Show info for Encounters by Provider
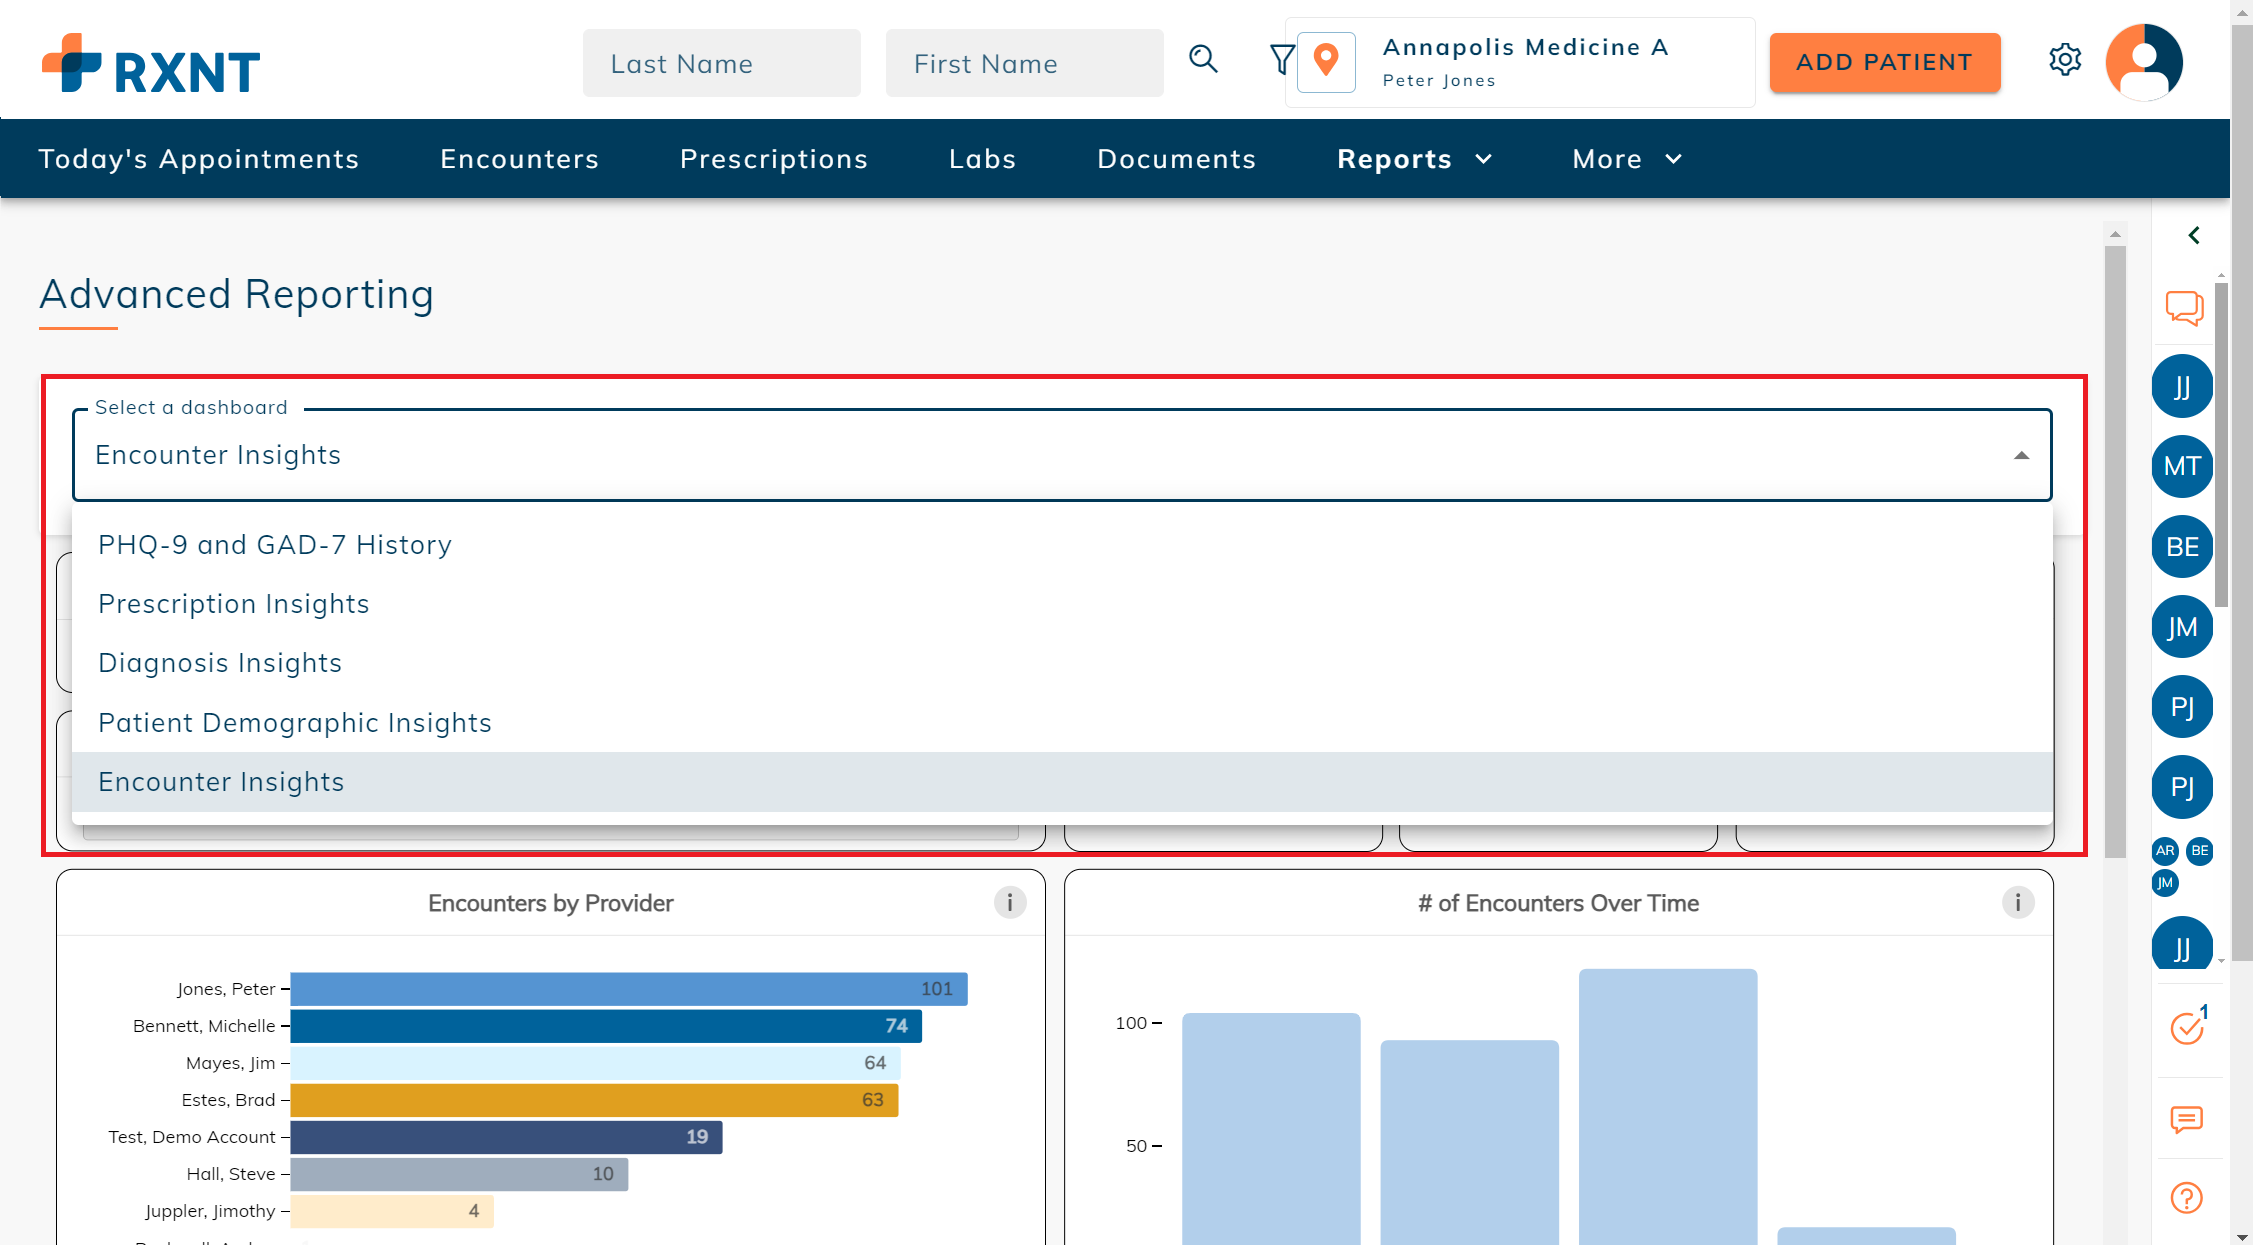The height and width of the screenshot is (1245, 2253). [x=1010, y=903]
